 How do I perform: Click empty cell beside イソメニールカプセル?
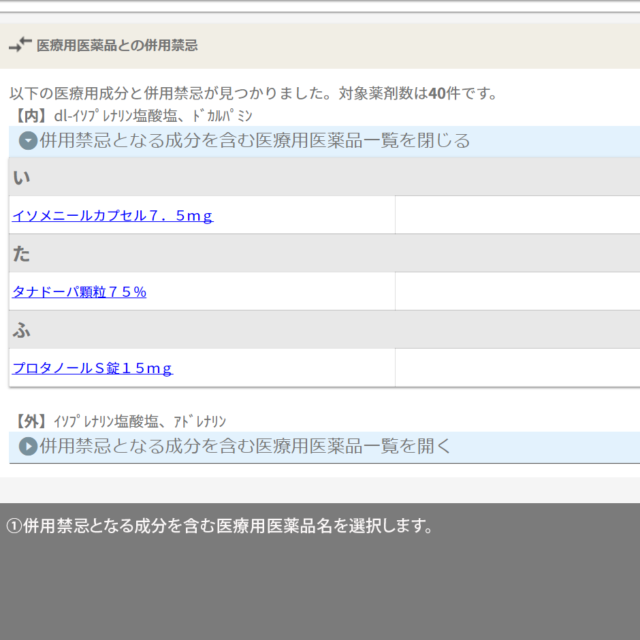517,215
